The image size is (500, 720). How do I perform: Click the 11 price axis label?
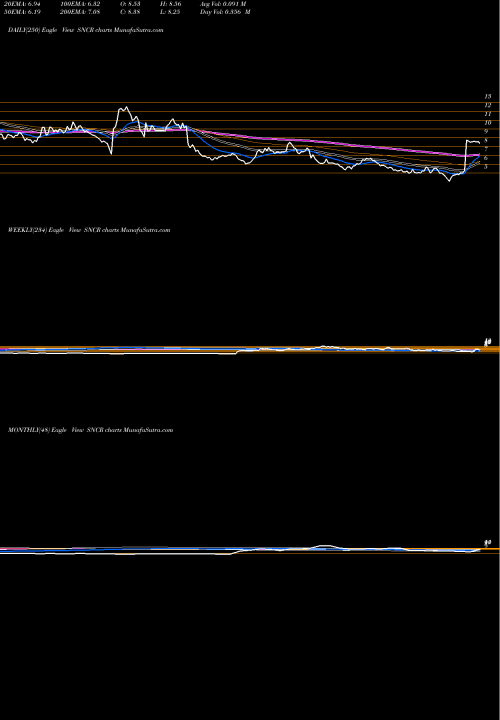pyautogui.click(x=488, y=114)
